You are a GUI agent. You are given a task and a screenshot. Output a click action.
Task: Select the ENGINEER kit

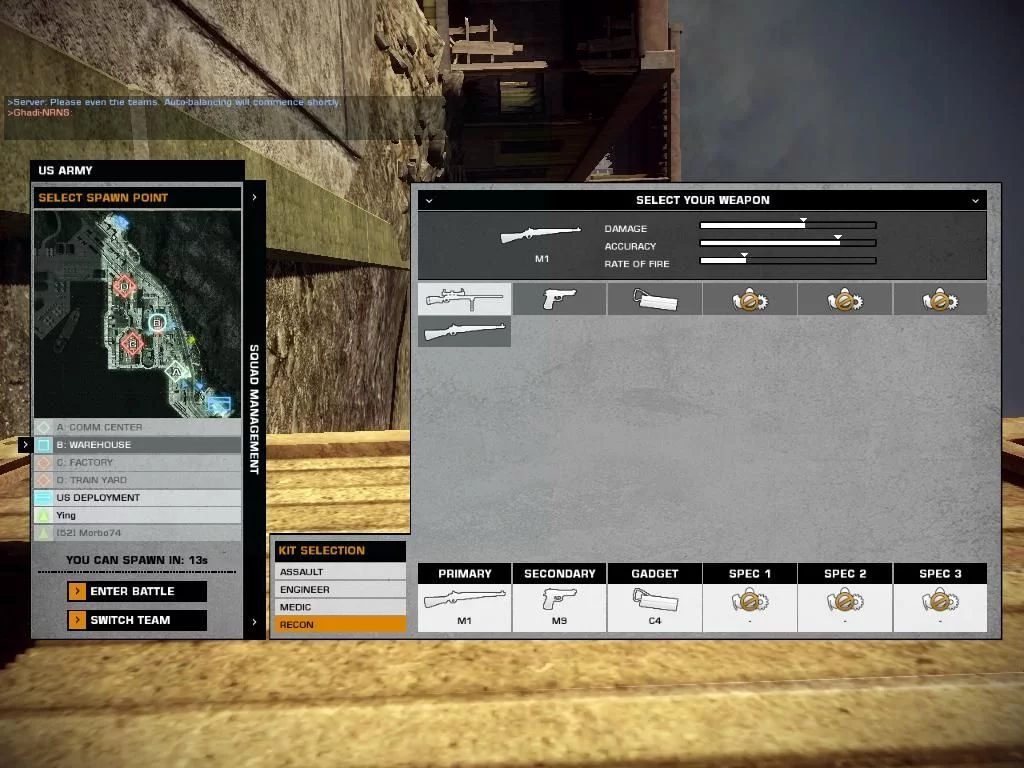340,589
